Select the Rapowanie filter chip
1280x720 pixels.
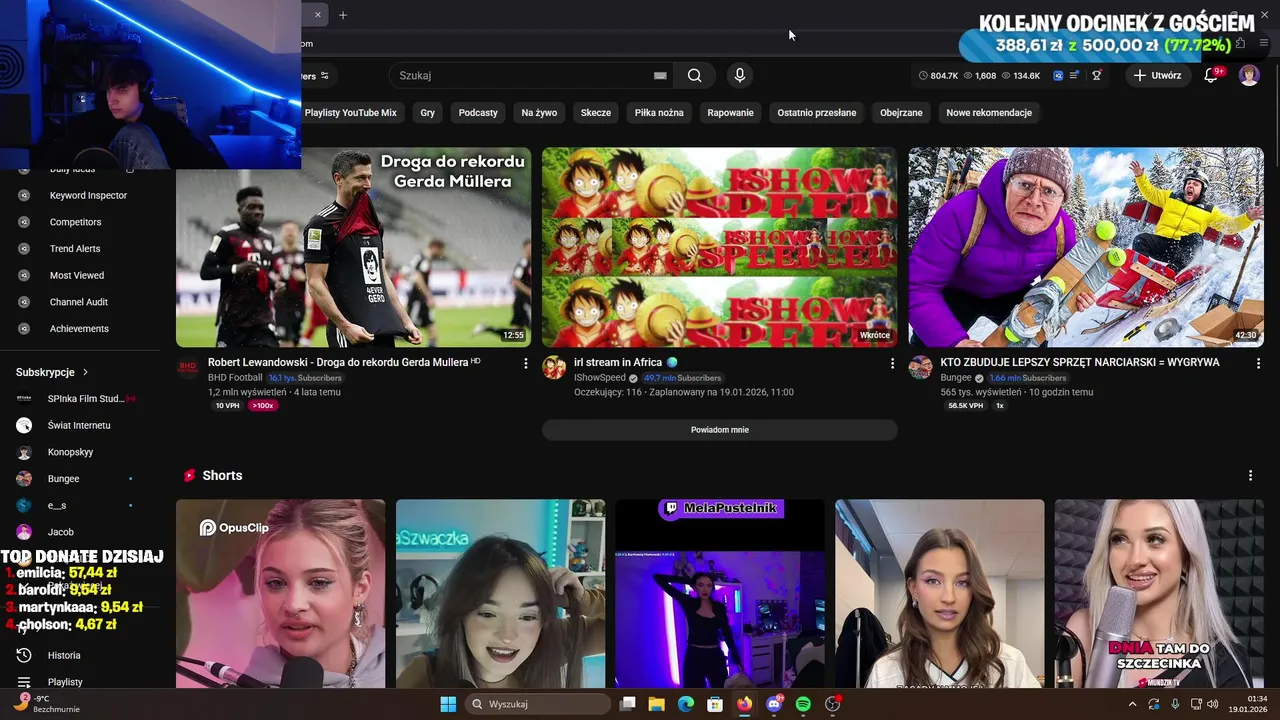731,113
